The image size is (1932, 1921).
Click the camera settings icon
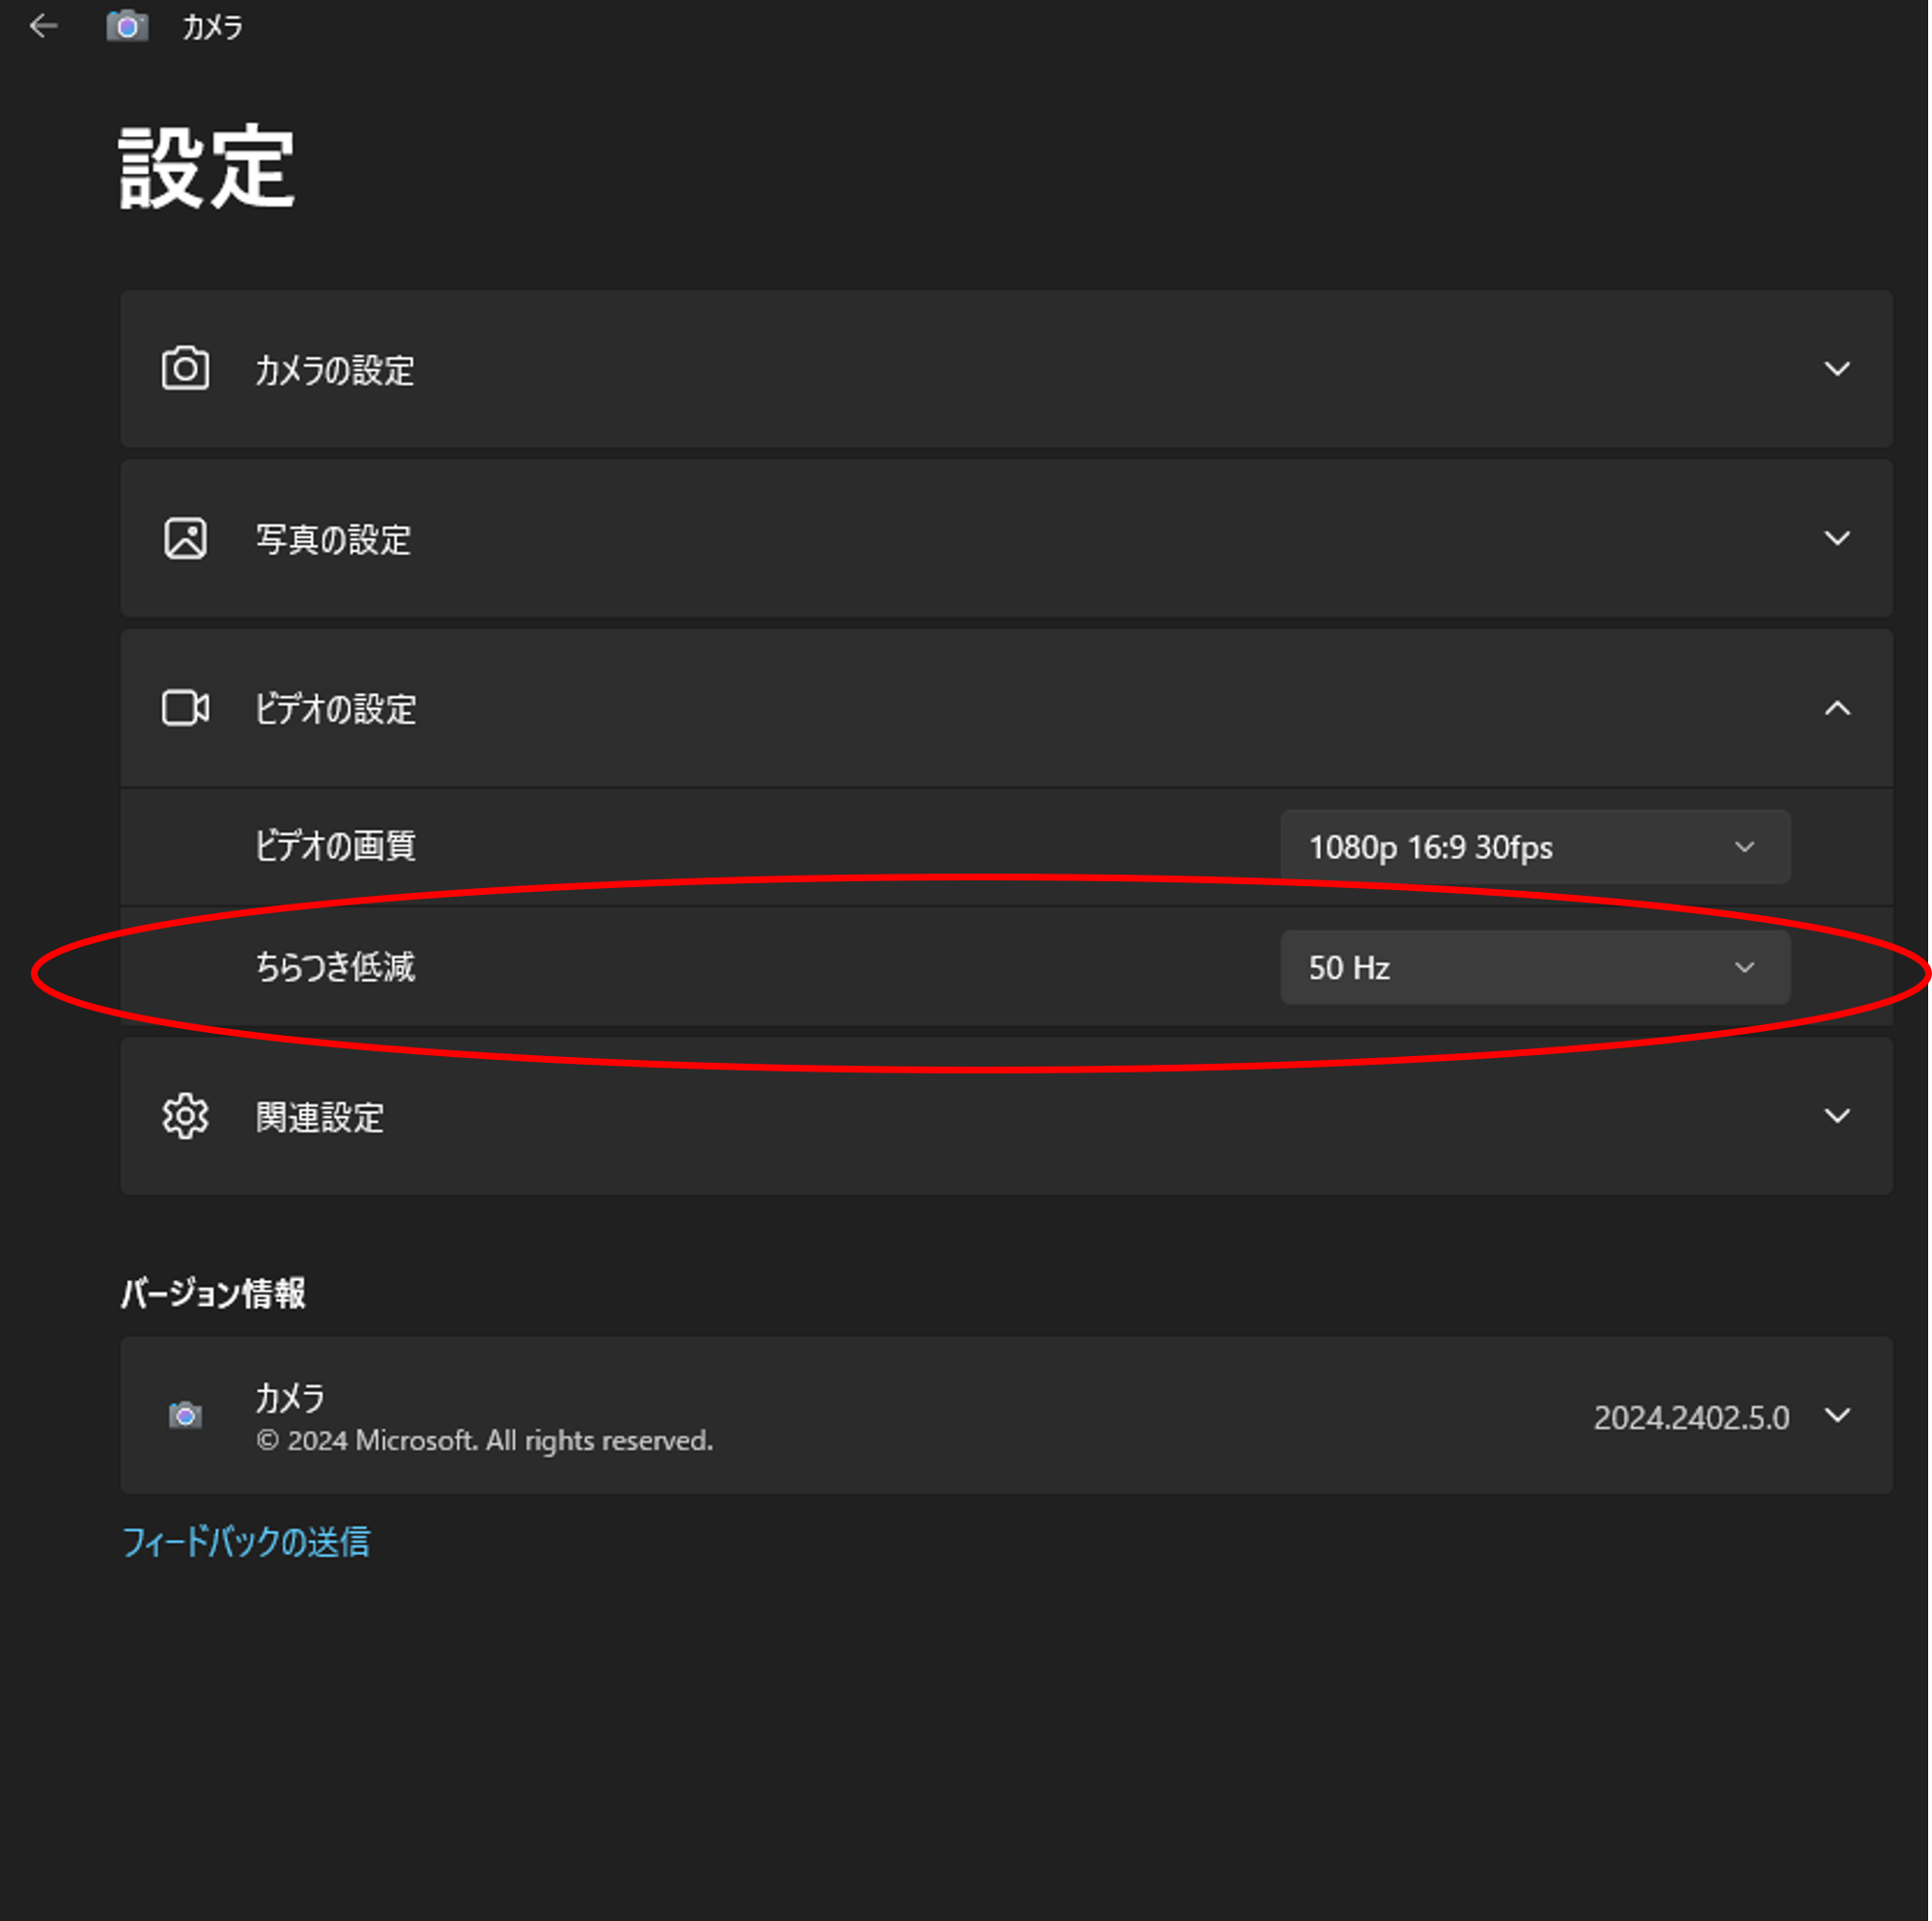(x=185, y=369)
